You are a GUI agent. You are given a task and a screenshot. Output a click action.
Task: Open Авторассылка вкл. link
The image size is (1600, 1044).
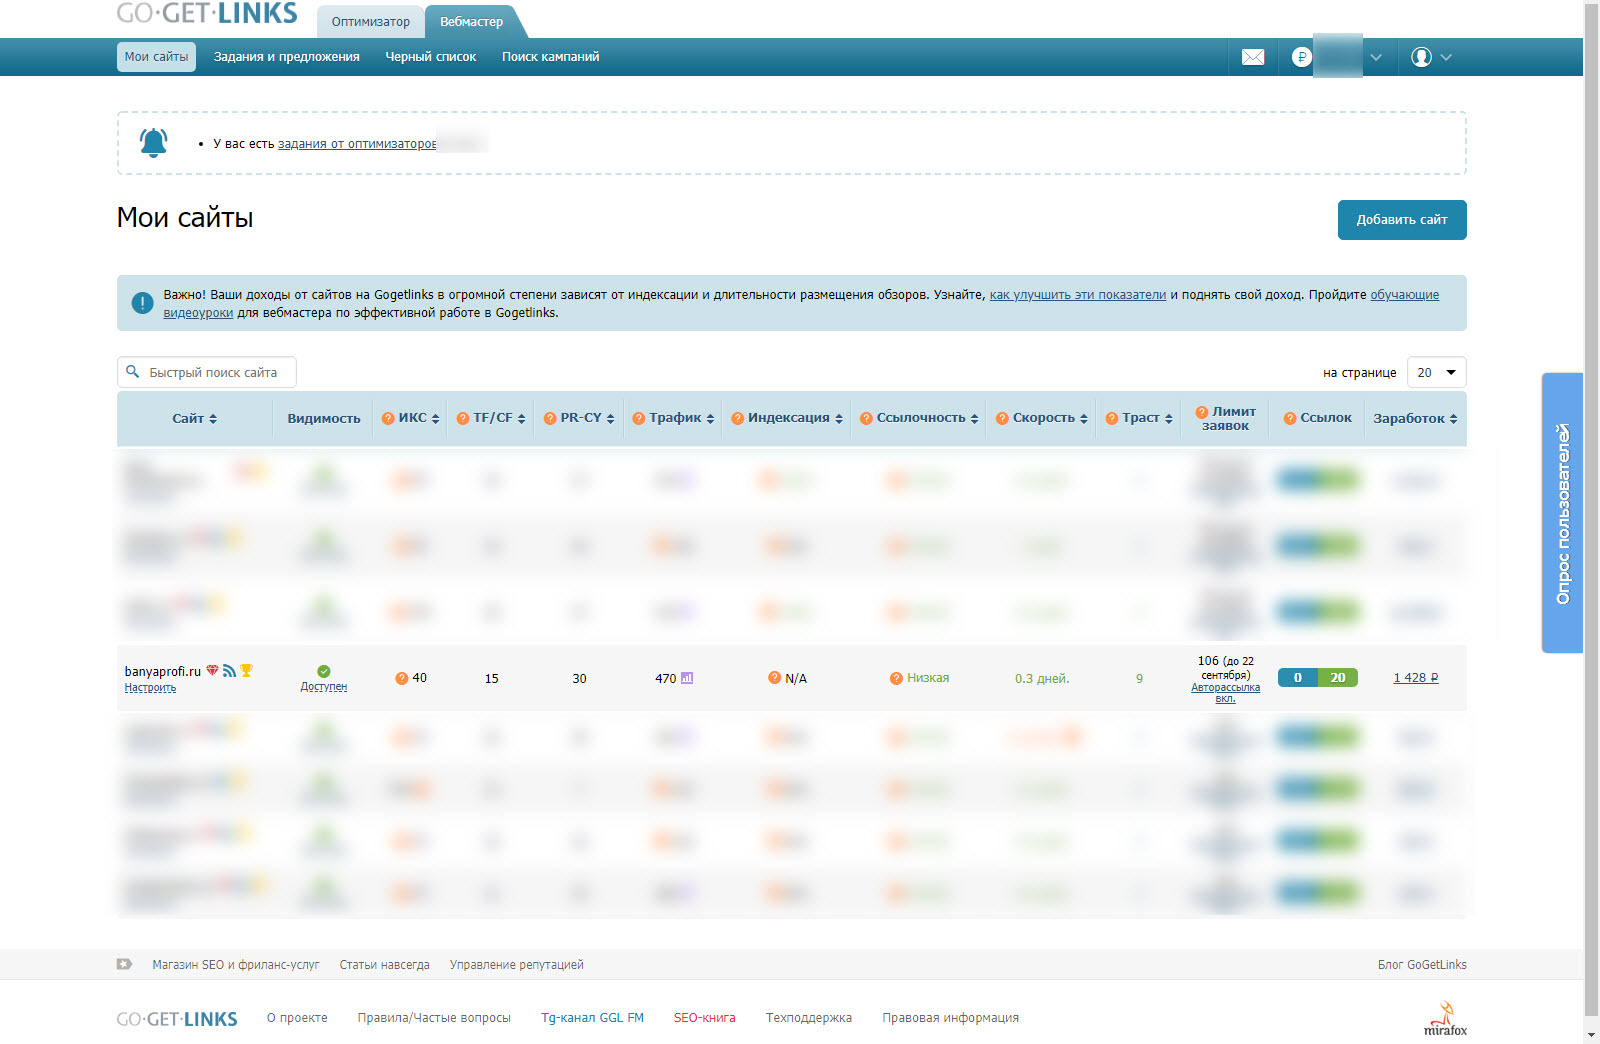[x=1226, y=693]
